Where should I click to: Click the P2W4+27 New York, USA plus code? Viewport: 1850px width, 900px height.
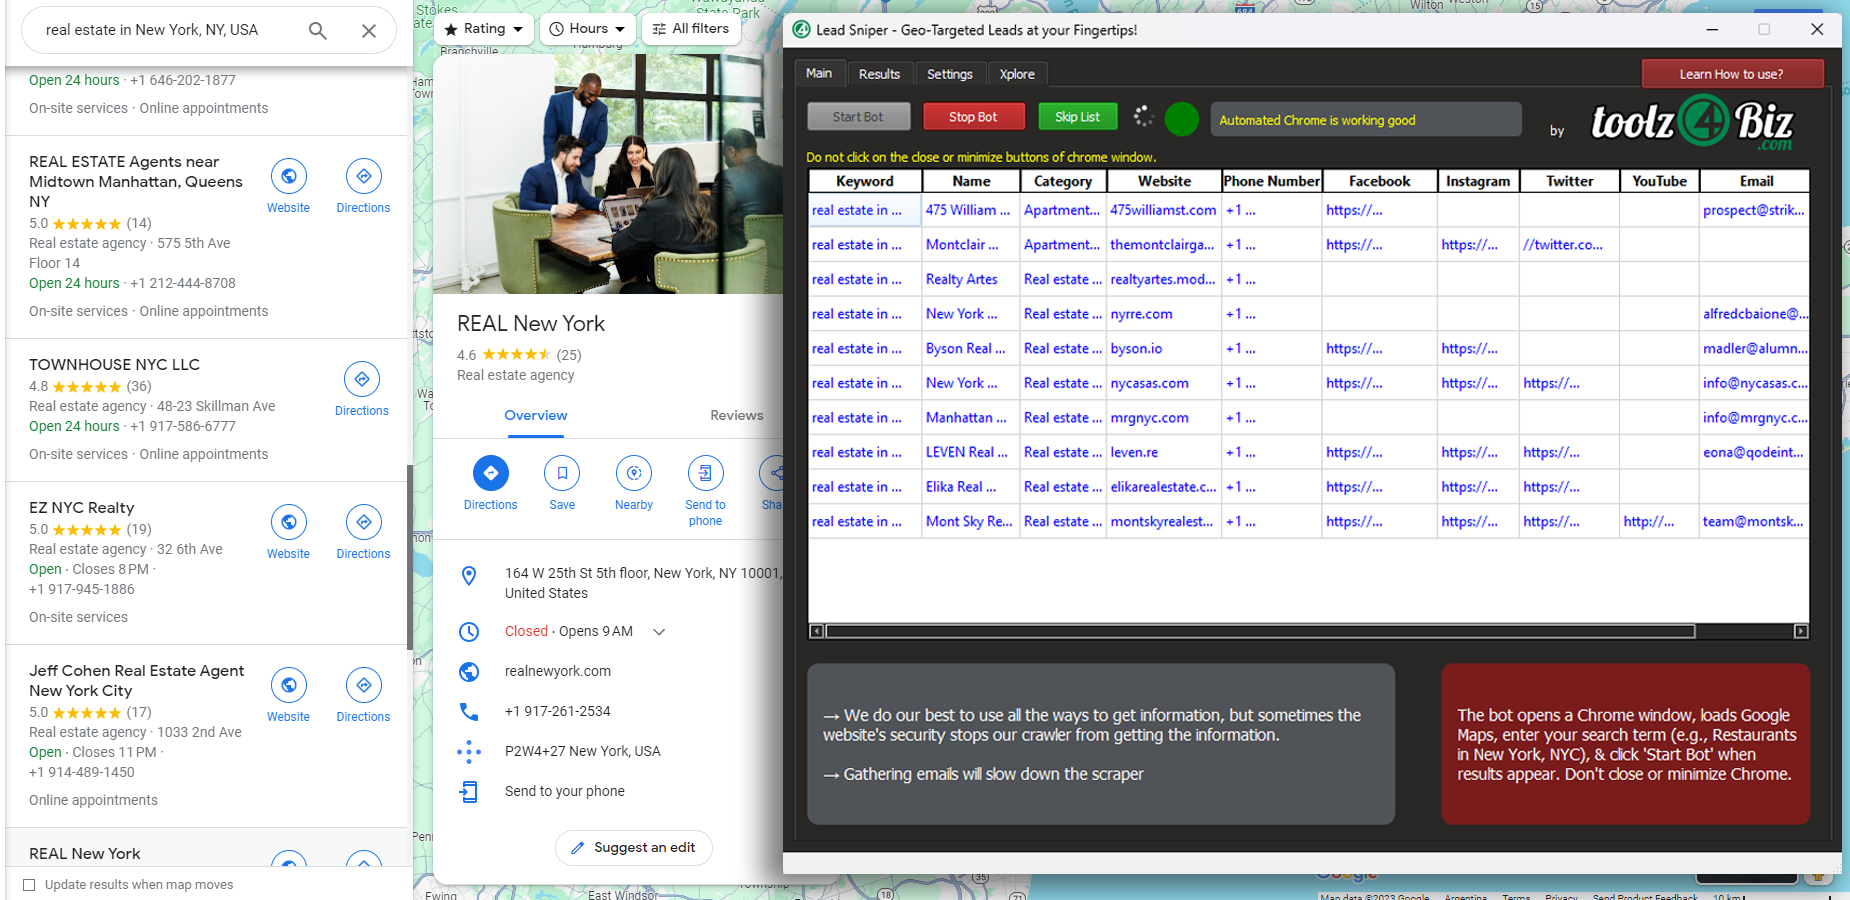tap(583, 752)
